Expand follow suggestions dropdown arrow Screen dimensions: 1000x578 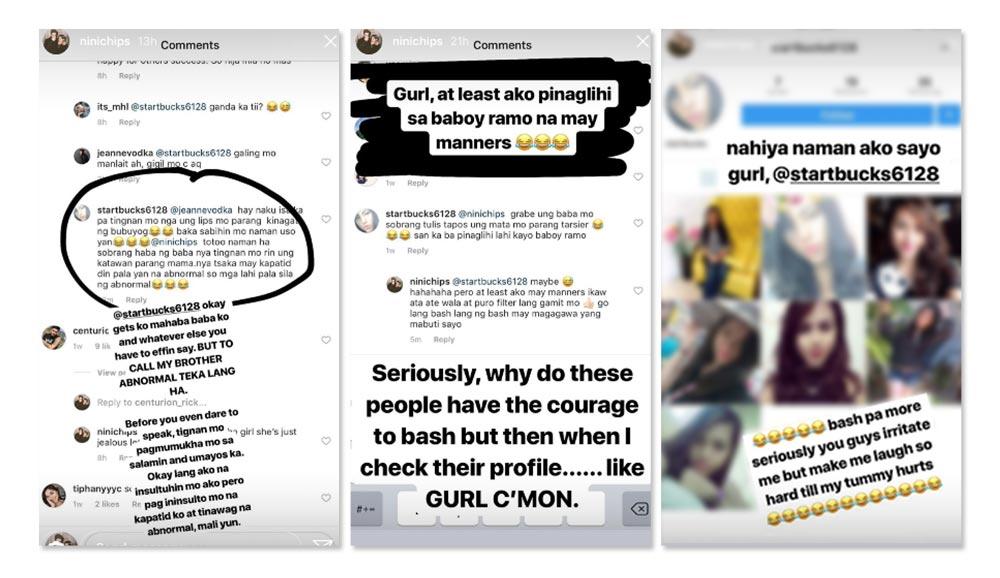click(x=948, y=115)
